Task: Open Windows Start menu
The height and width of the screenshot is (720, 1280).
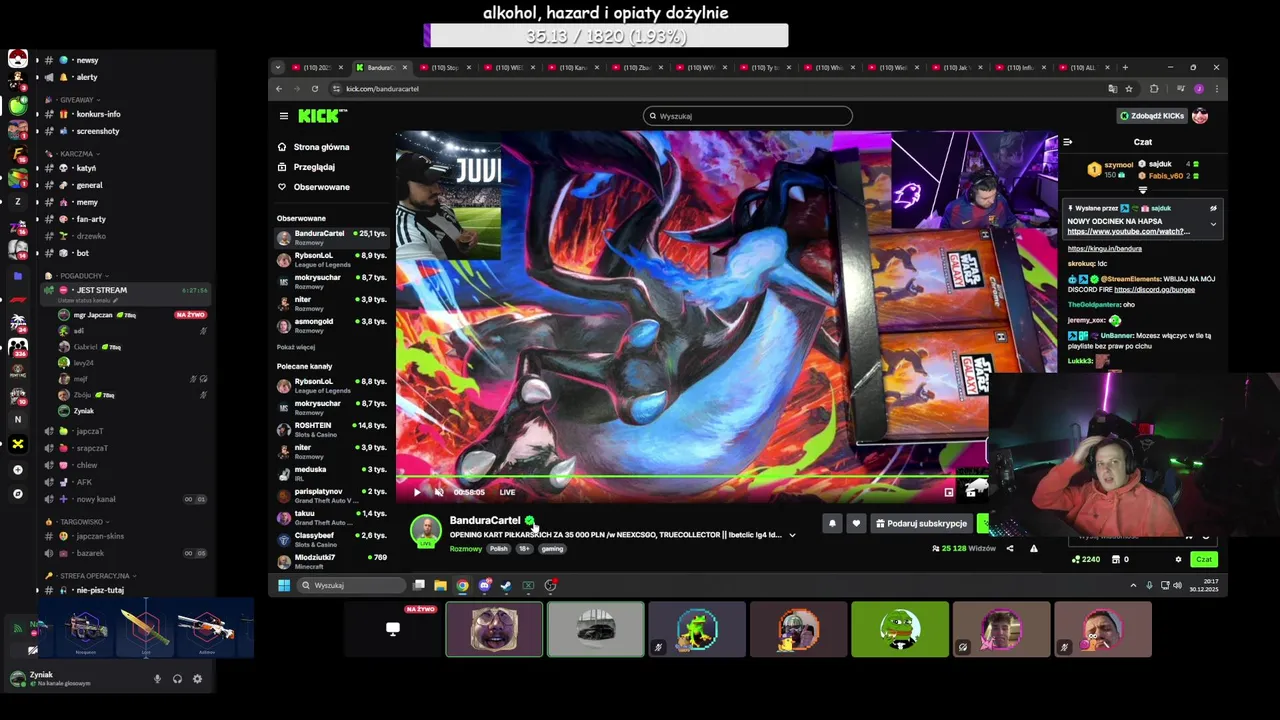Action: 284,585
